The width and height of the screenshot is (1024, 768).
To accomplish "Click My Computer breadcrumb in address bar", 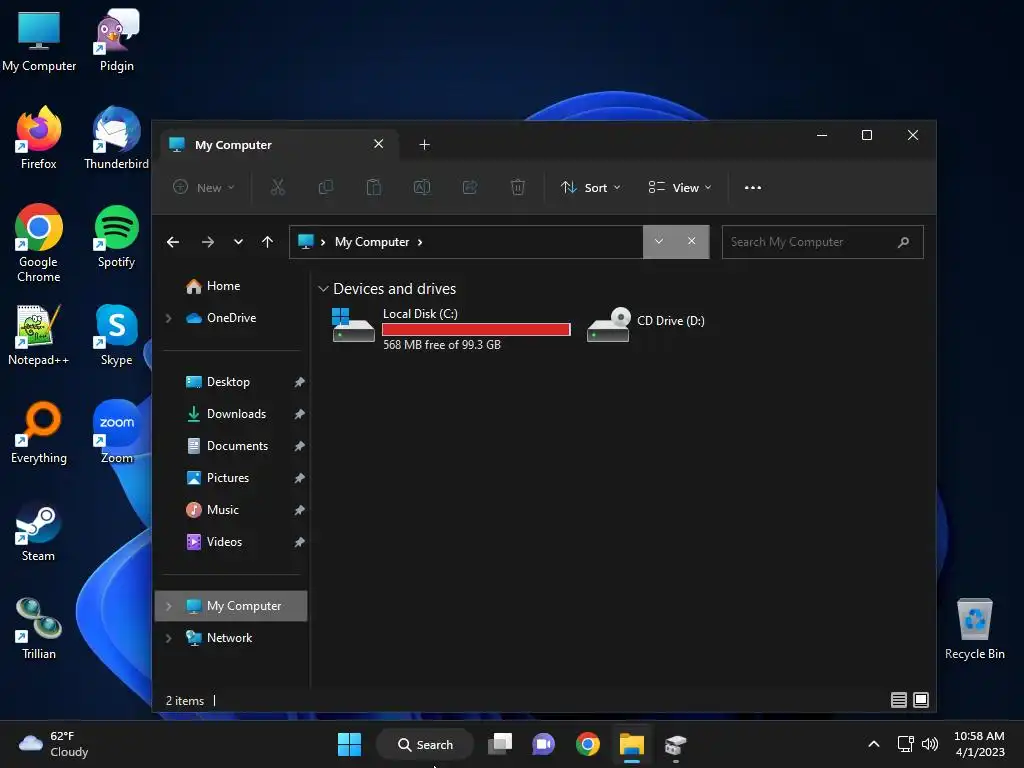I will (x=372, y=242).
